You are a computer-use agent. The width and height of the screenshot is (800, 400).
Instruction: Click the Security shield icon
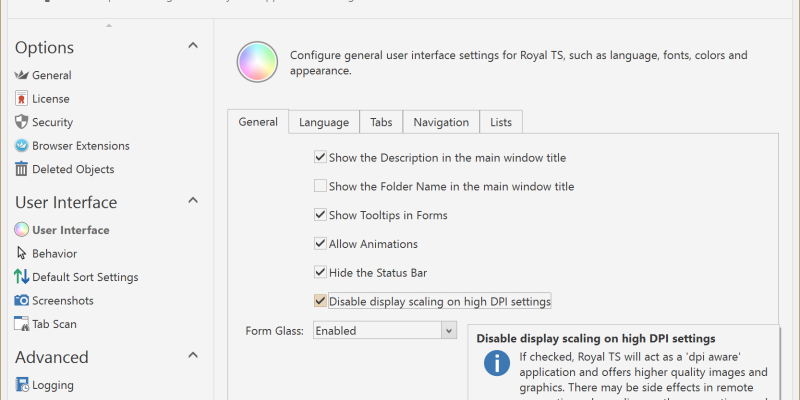(x=22, y=122)
